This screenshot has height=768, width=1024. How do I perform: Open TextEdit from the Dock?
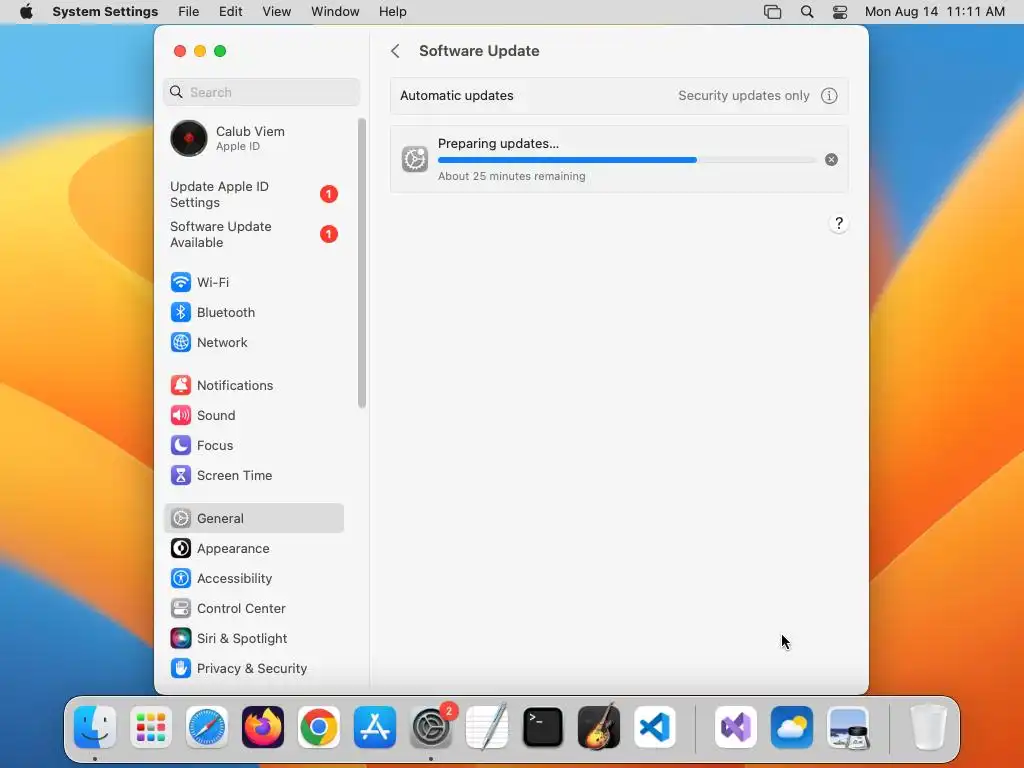[x=487, y=727]
